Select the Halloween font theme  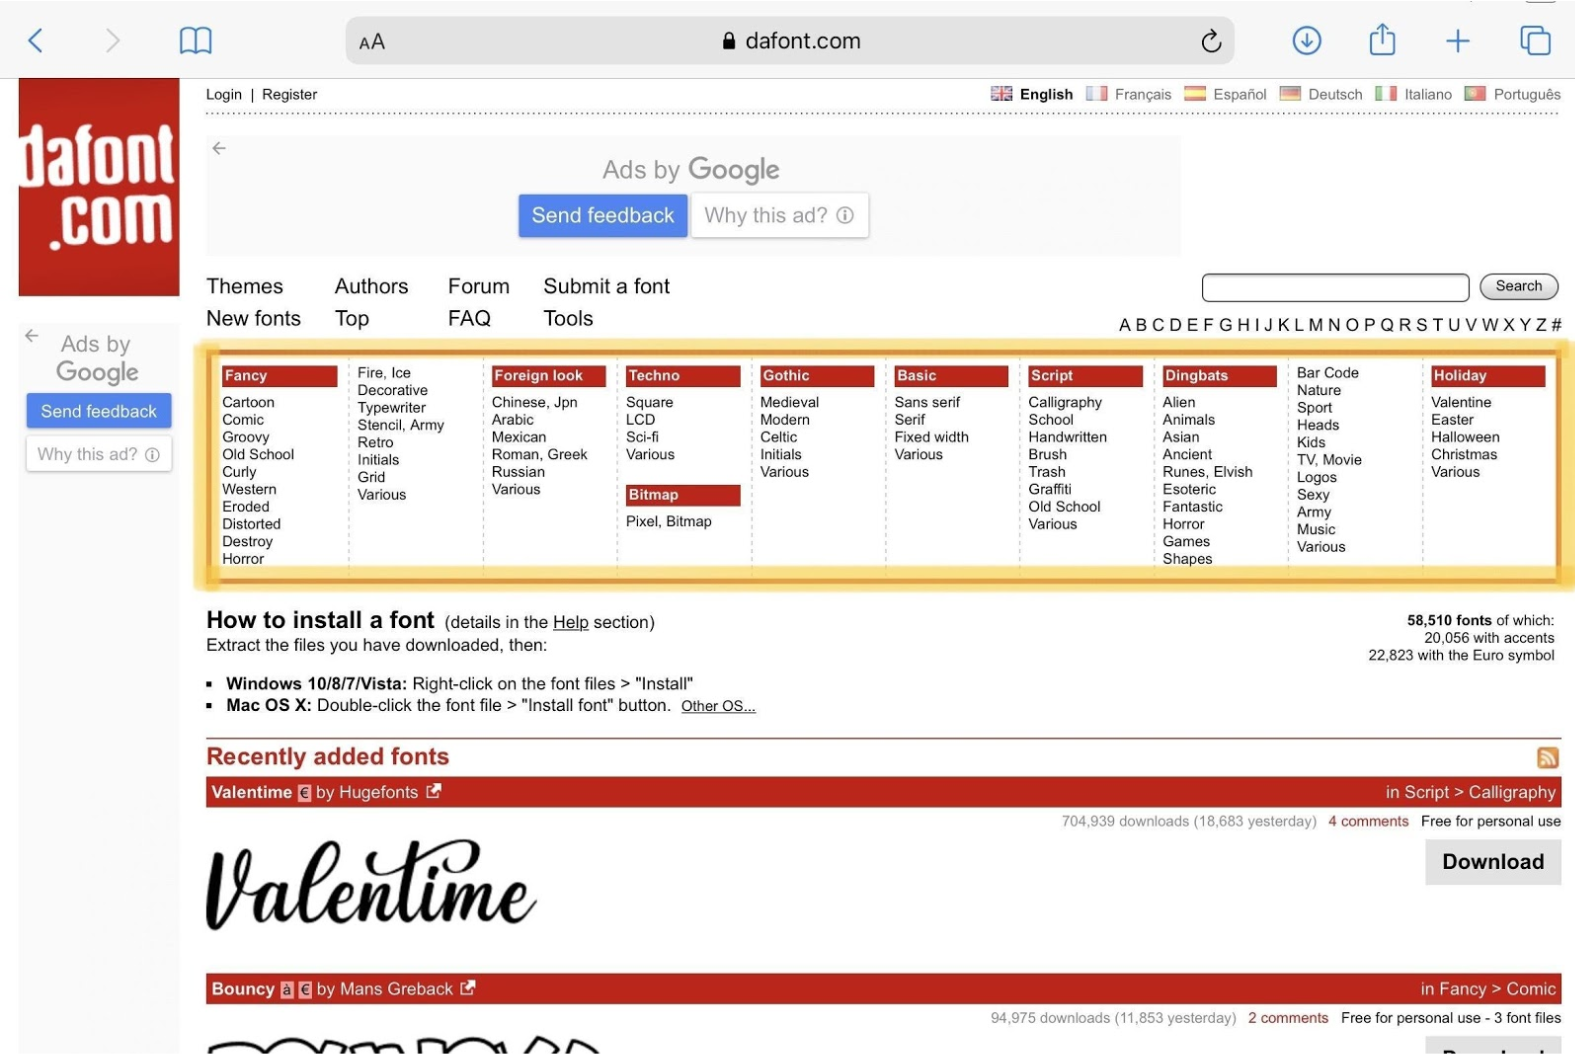(1465, 437)
